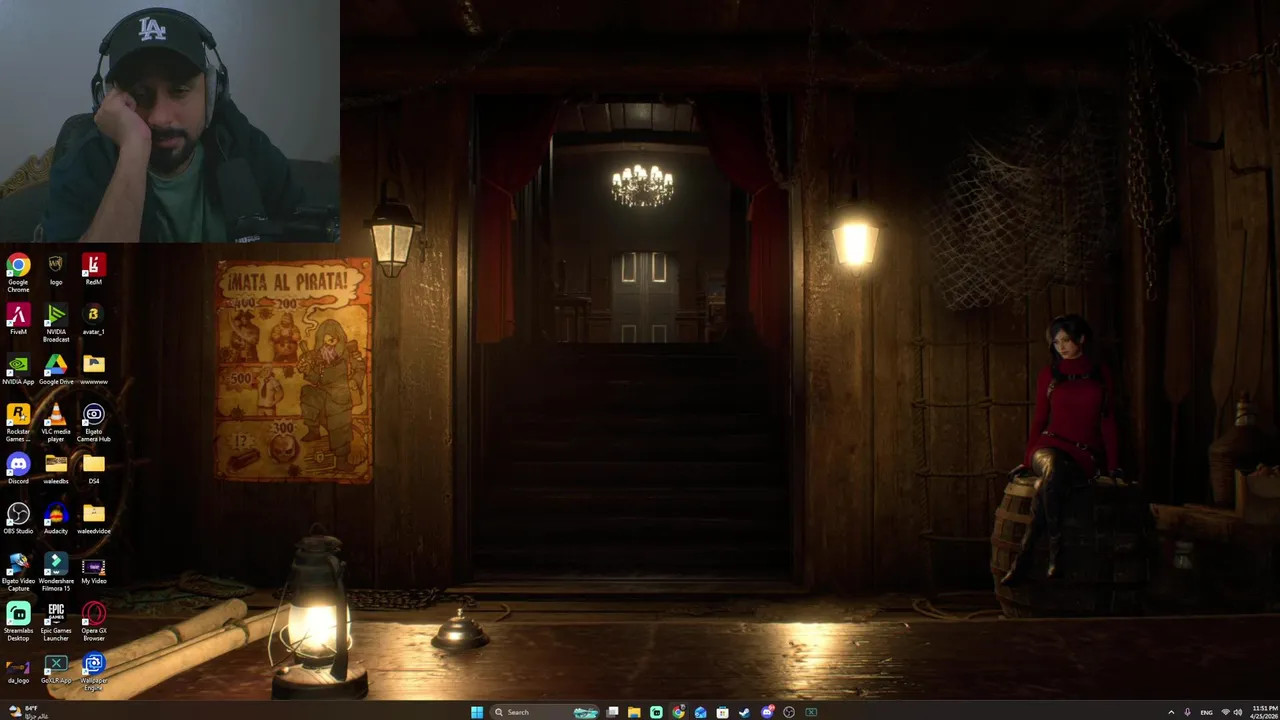Launch Elgato Video Capture shortcut
Screen dimensions: 1280x720
coord(18,572)
